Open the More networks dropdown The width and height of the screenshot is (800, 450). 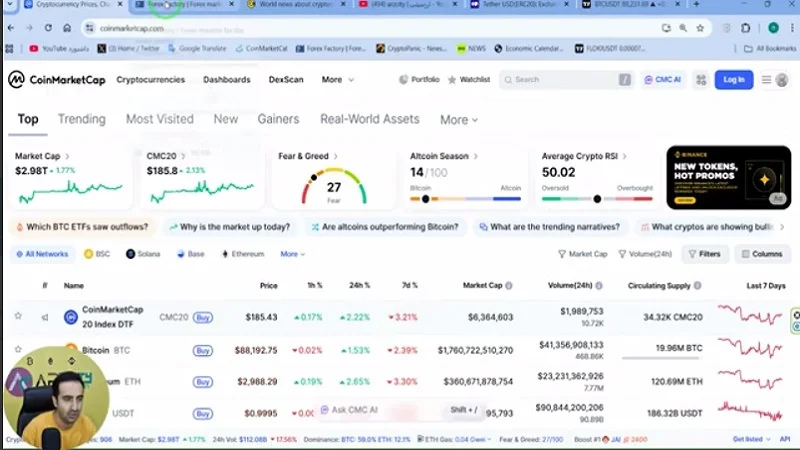293,254
